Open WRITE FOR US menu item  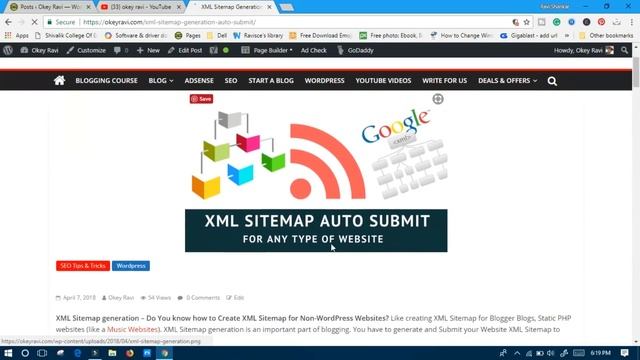(x=444, y=81)
